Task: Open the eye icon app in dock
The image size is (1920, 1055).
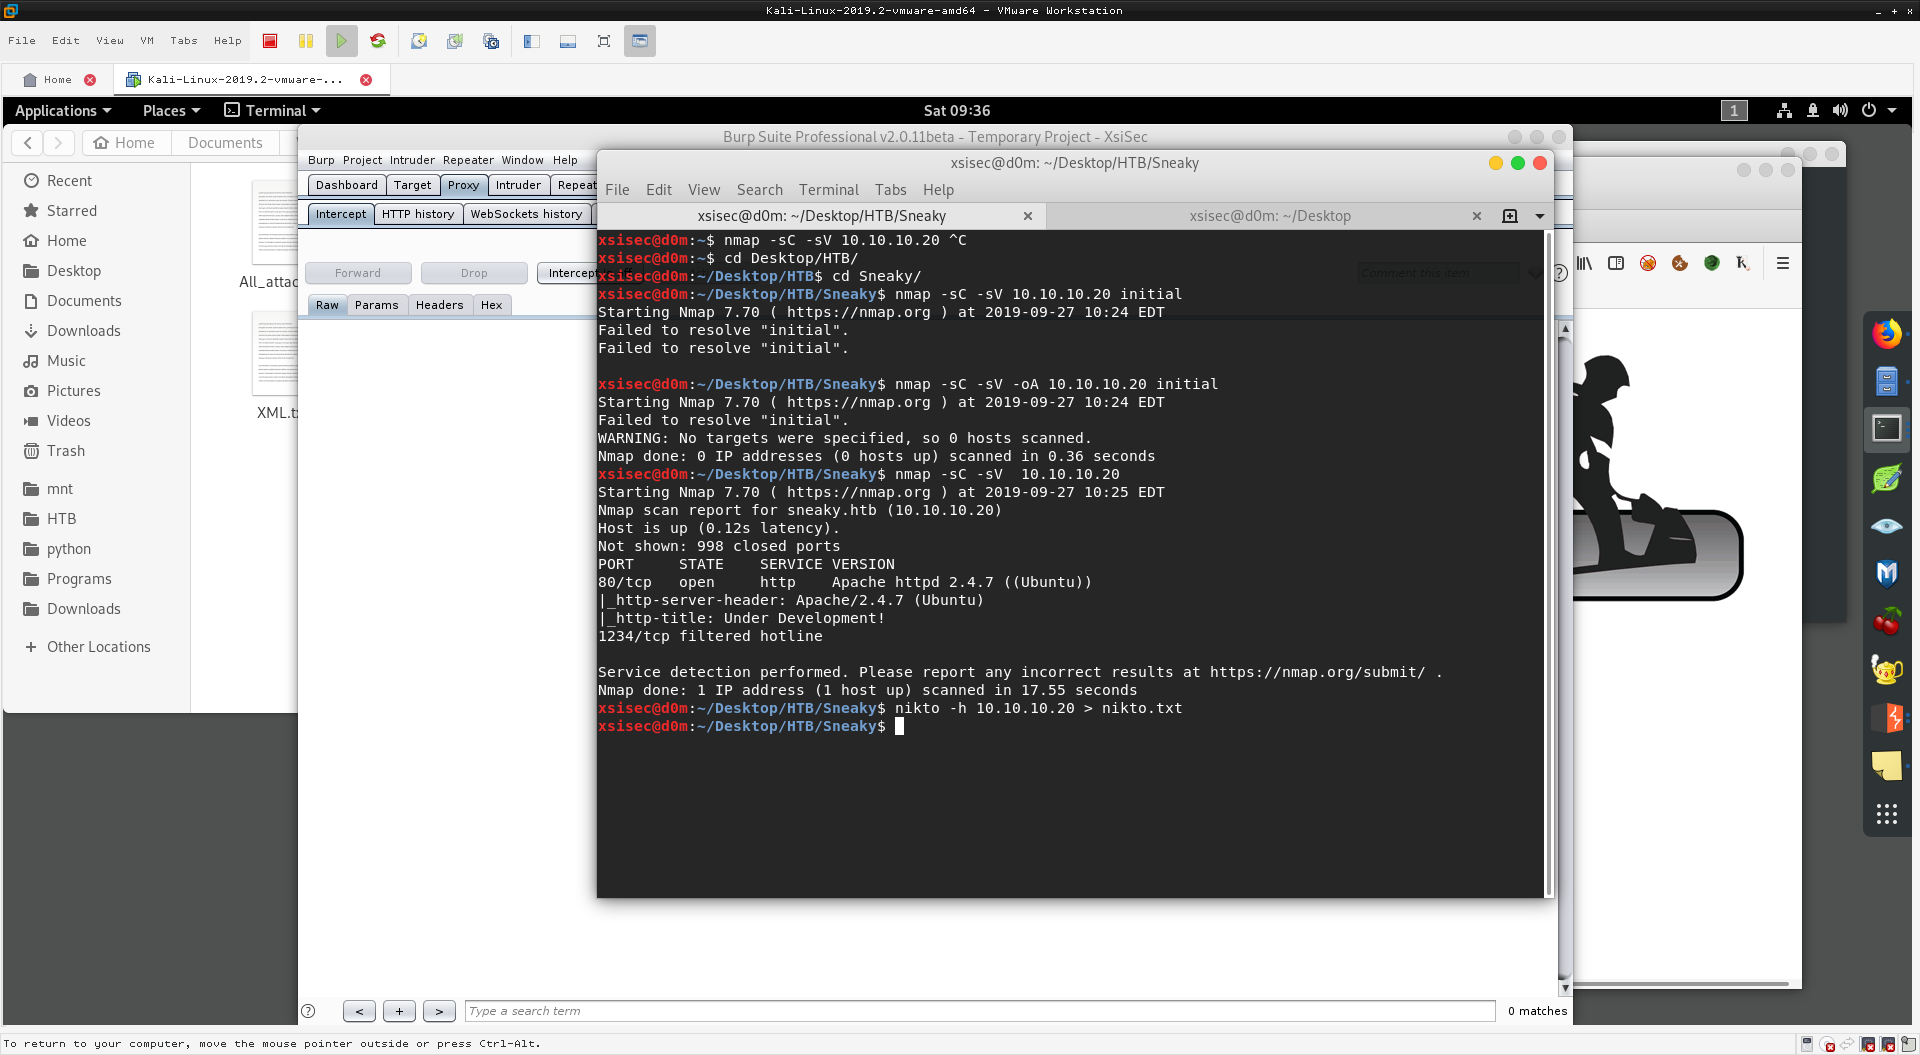Action: [x=1887, y=526]
